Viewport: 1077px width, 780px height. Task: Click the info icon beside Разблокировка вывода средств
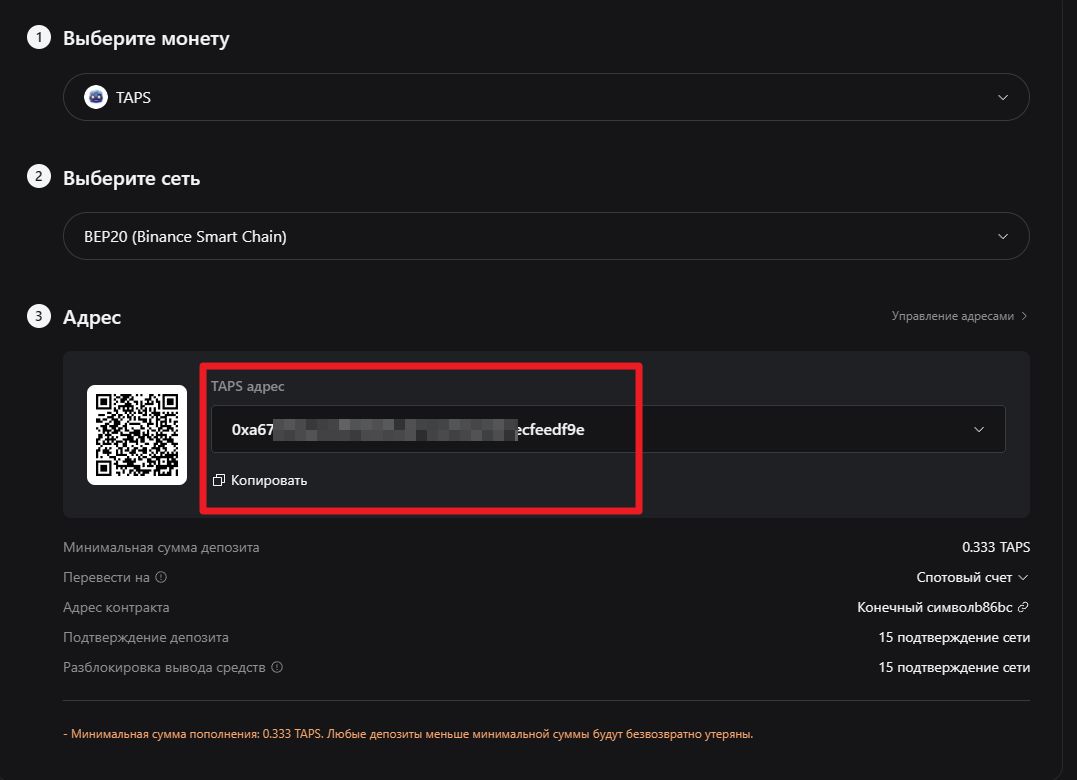point(277,667)
